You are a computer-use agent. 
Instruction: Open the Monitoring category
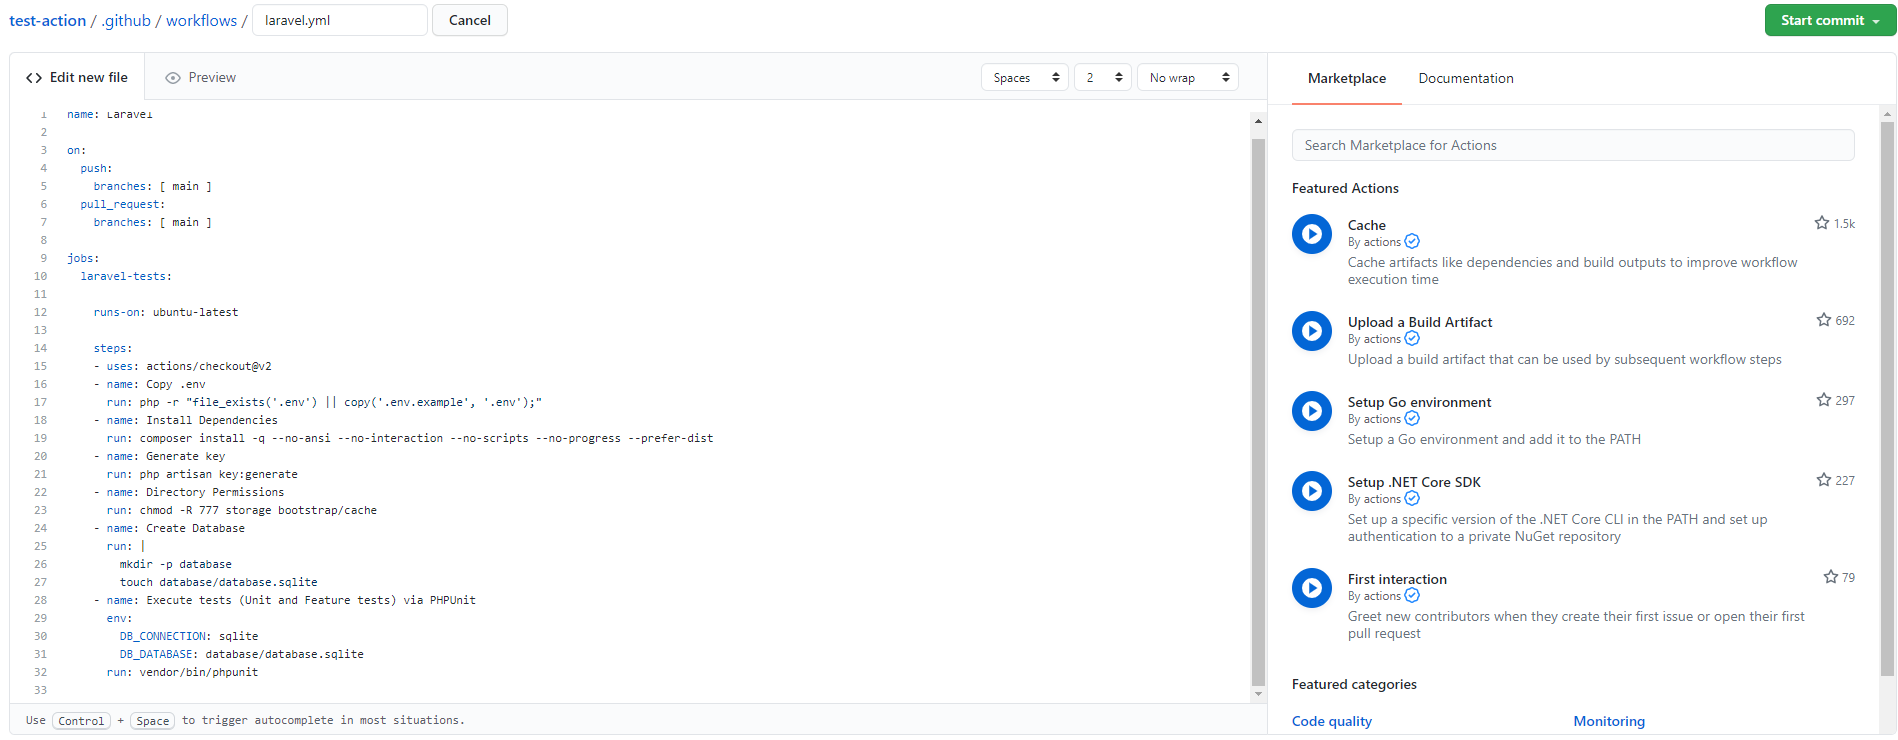click(1609, 721)
